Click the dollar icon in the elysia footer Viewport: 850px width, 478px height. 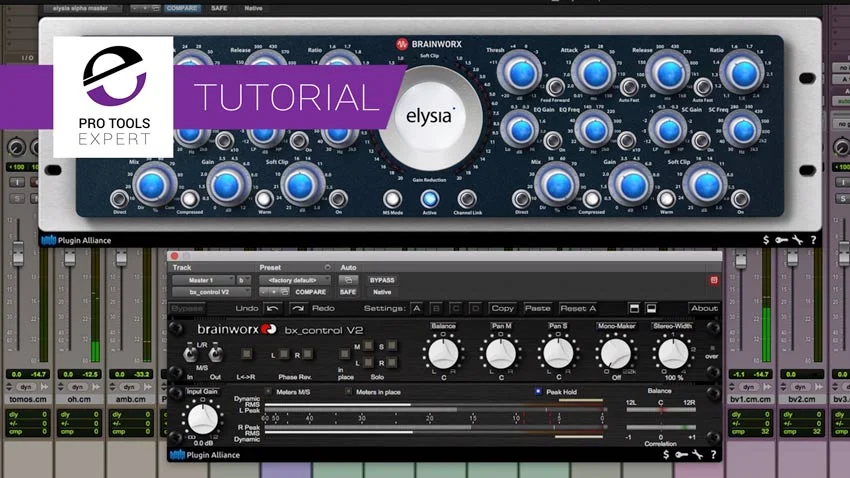765,240
